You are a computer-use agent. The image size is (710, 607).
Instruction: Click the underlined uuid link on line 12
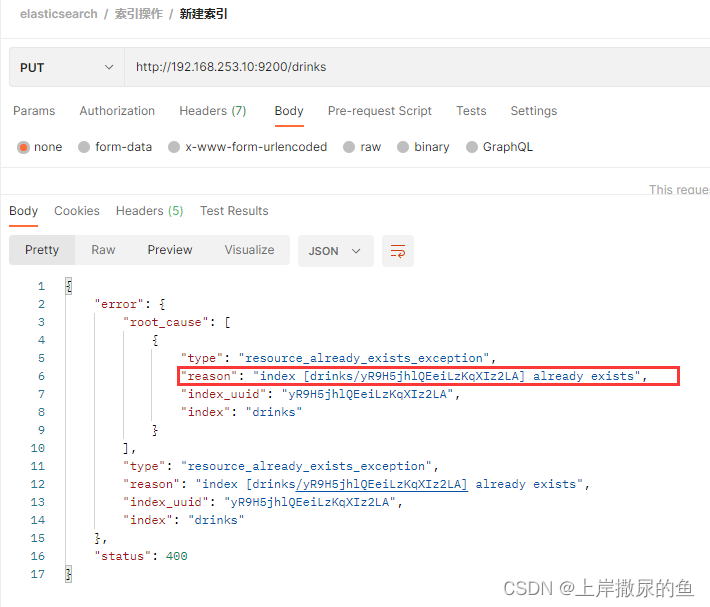381,484
